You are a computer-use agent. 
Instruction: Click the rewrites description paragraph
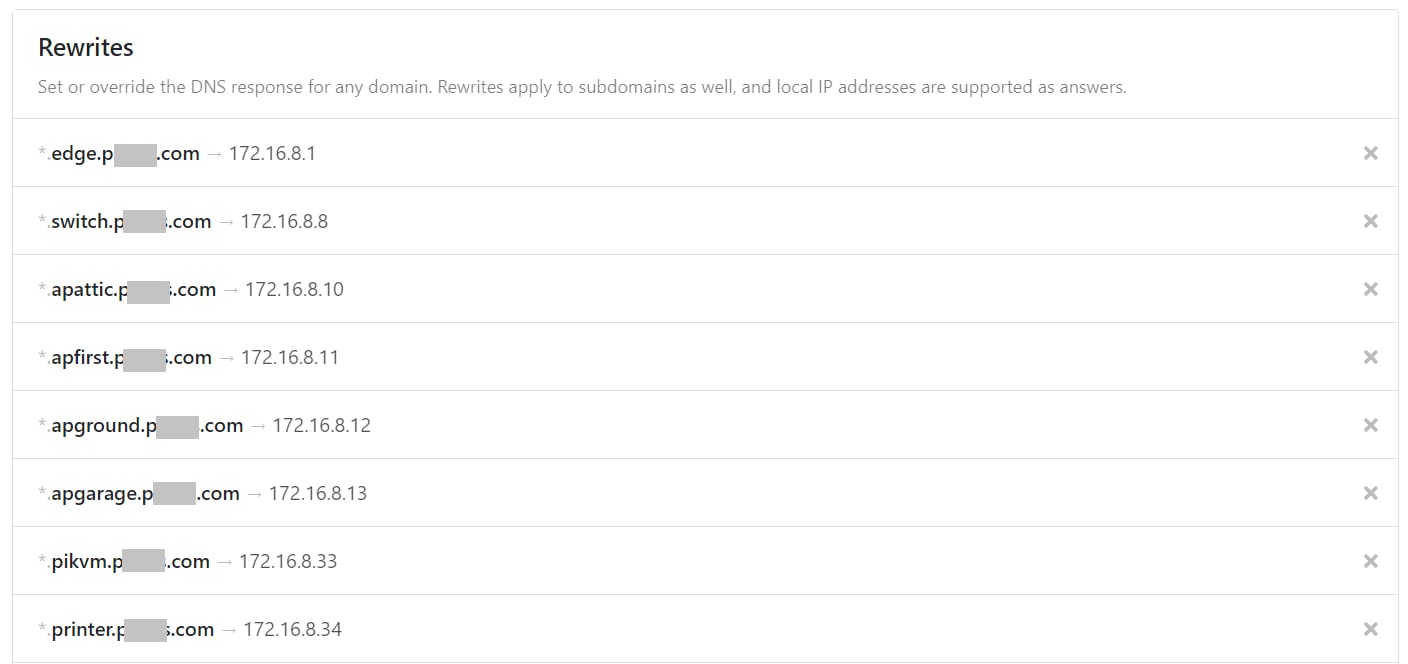582,87
